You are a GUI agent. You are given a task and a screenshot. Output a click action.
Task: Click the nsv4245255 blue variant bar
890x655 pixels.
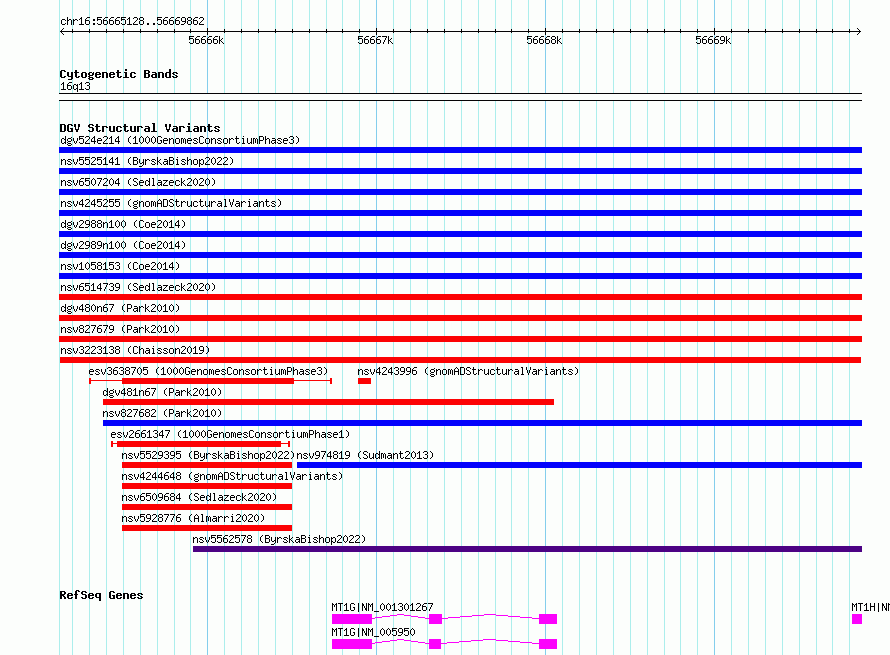coord(460,213)
